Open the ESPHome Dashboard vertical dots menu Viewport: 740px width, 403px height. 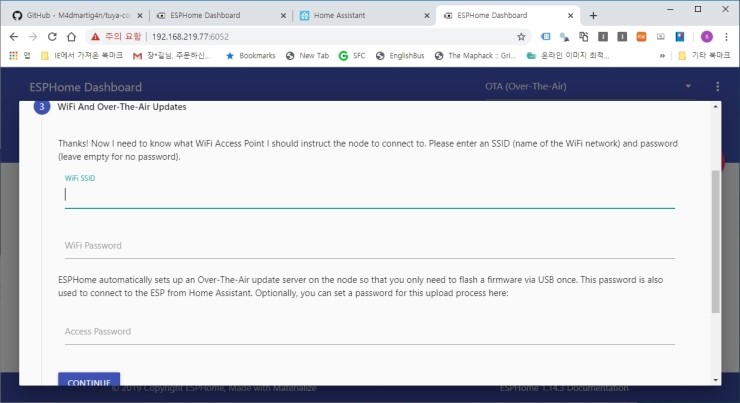(x=717, y=86)
